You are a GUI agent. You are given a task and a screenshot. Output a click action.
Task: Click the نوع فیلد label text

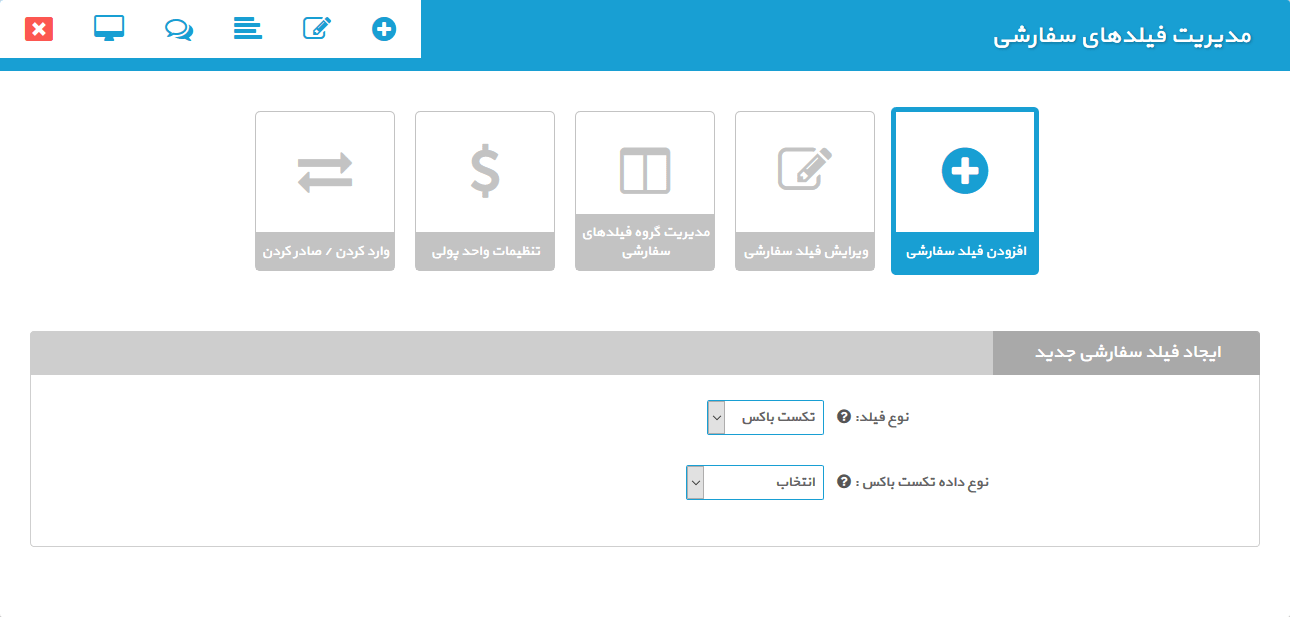point(885,417)
